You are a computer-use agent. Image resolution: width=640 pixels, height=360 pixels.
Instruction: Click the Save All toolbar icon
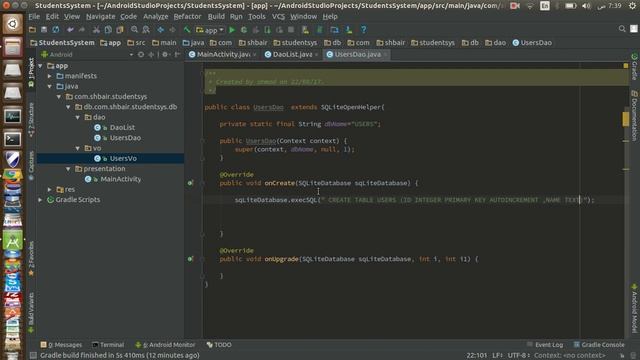(x=44, y=30)
